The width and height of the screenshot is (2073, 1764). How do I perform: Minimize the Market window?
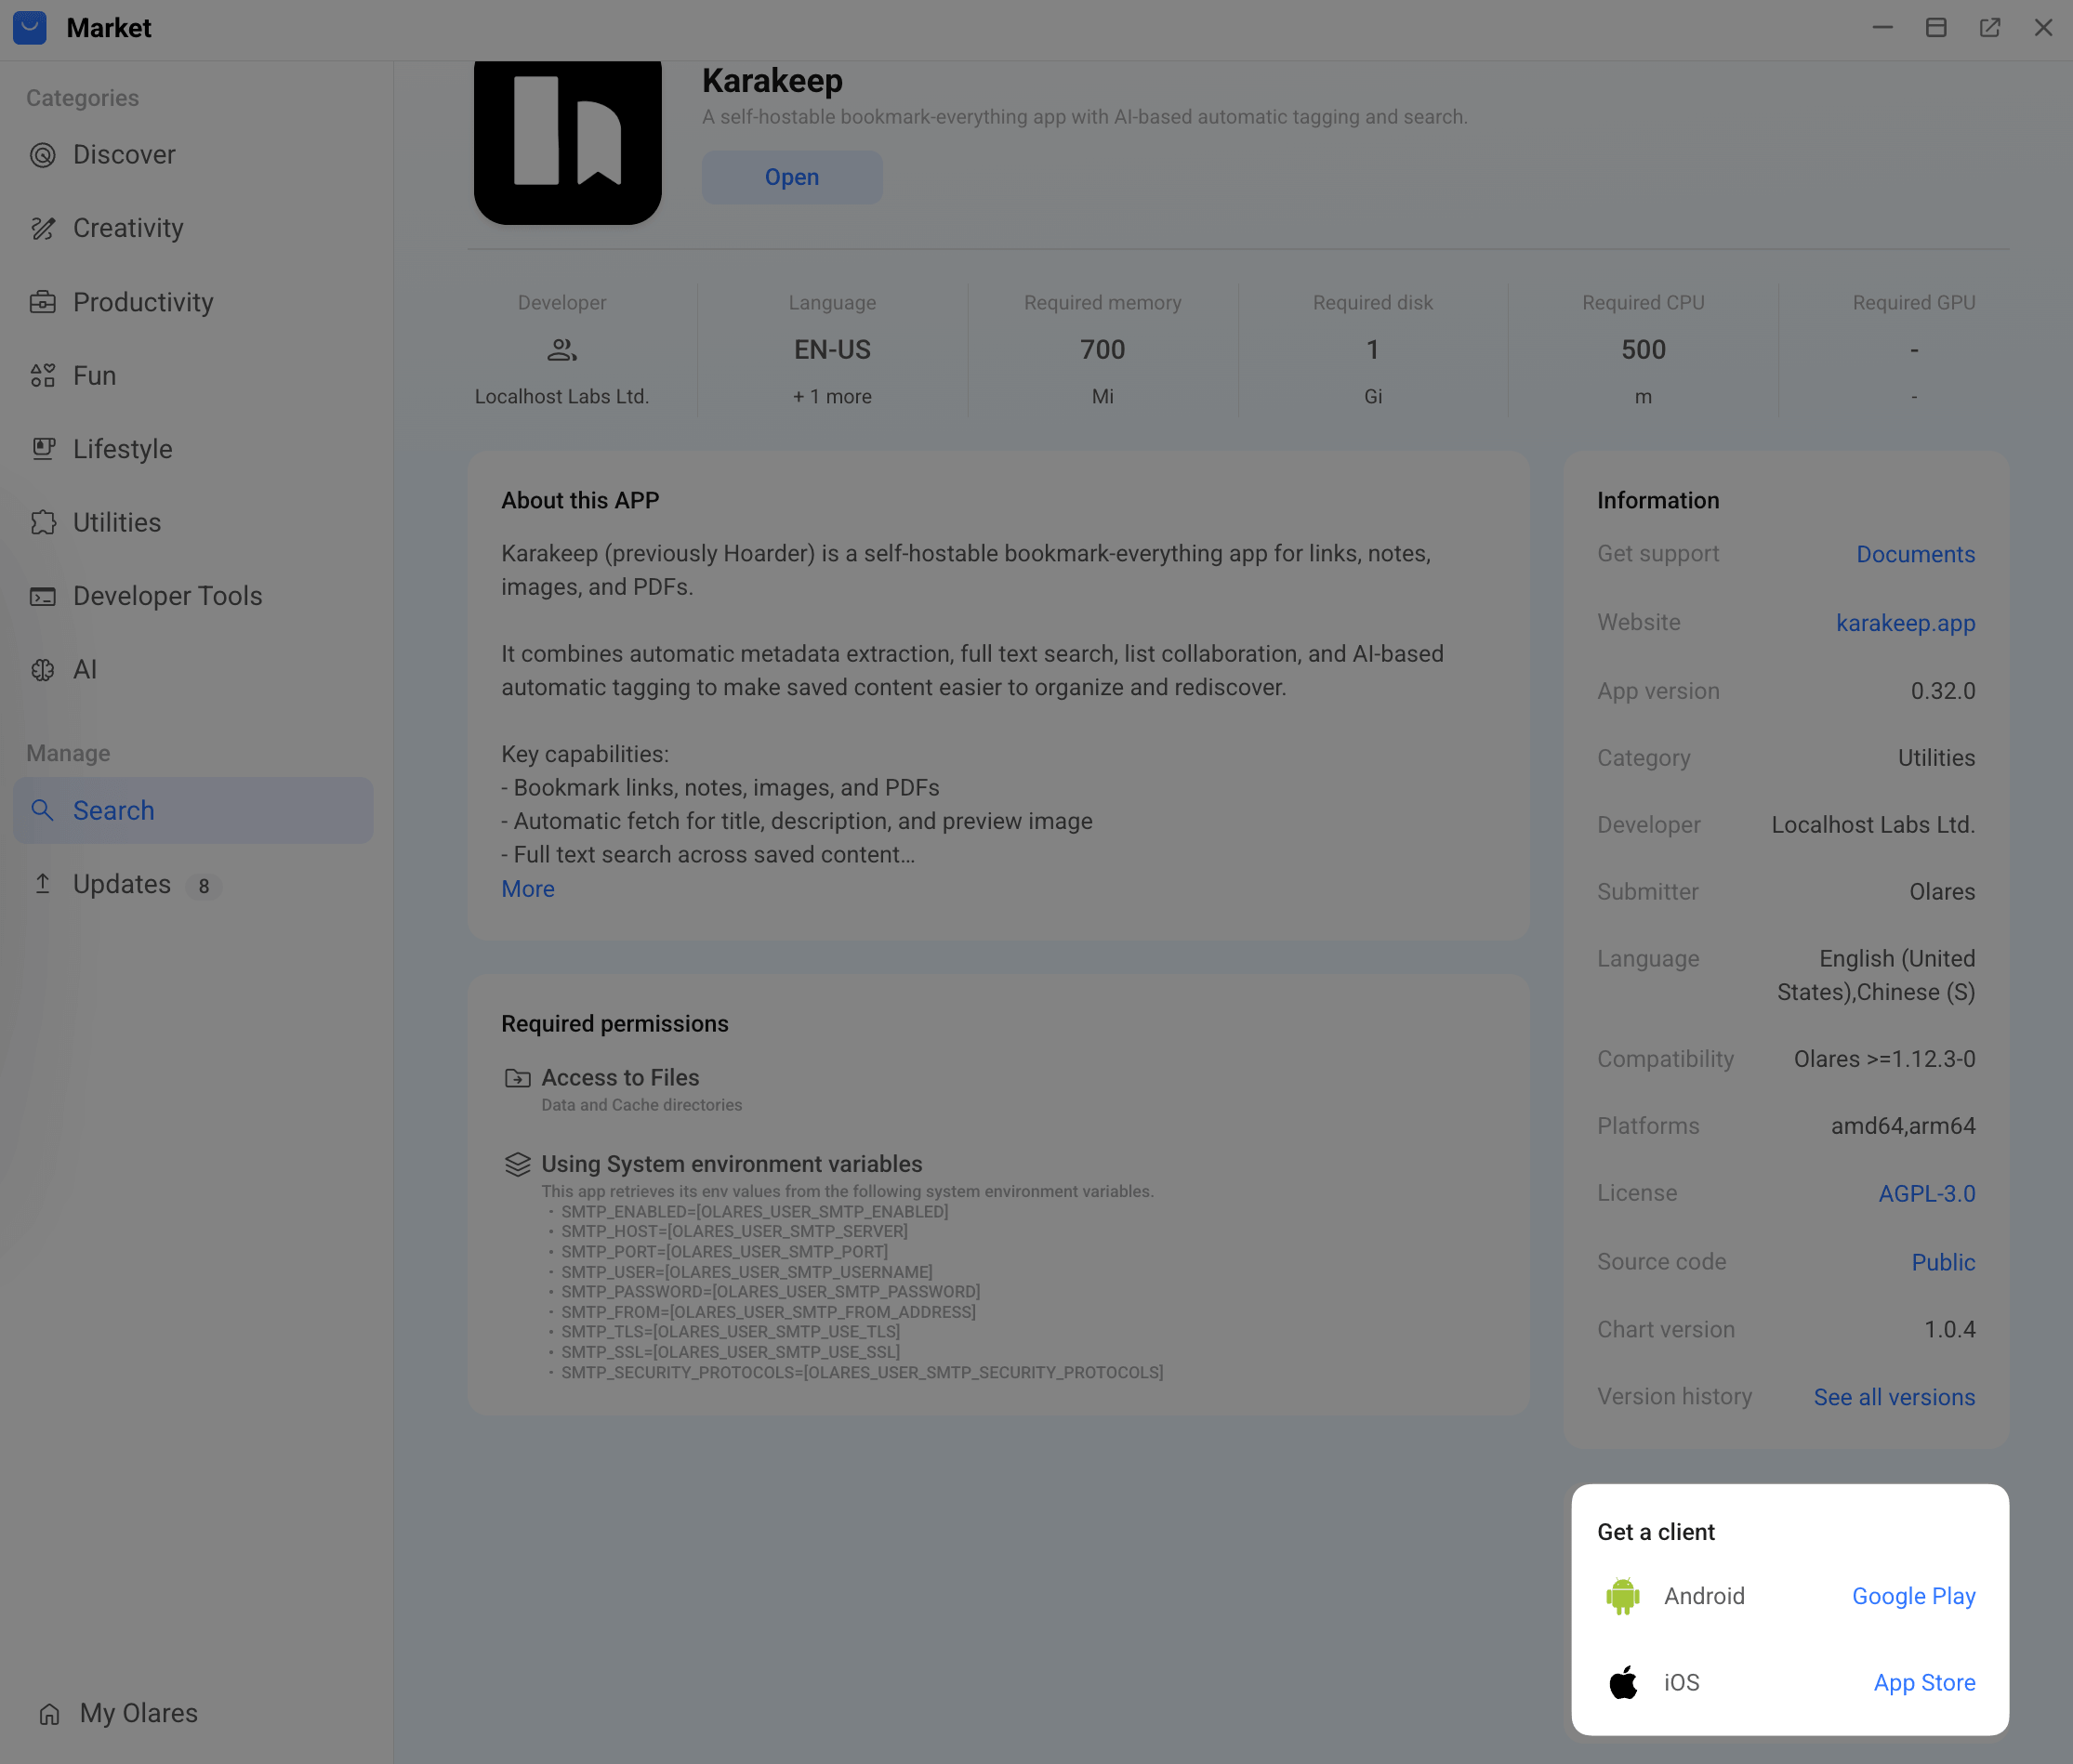(1882, 28)
